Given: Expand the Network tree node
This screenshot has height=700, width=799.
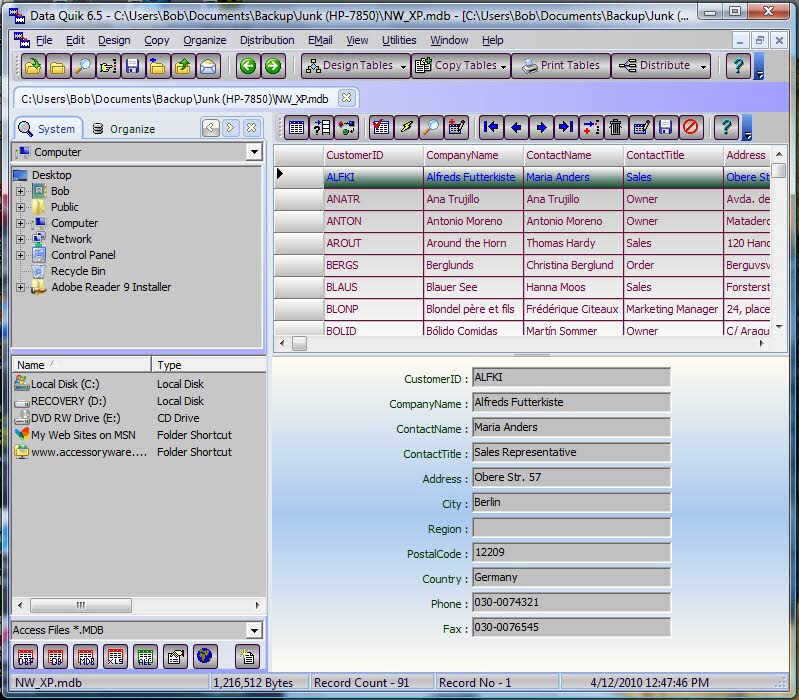Looking at the screenshot, I should point(20,240).
